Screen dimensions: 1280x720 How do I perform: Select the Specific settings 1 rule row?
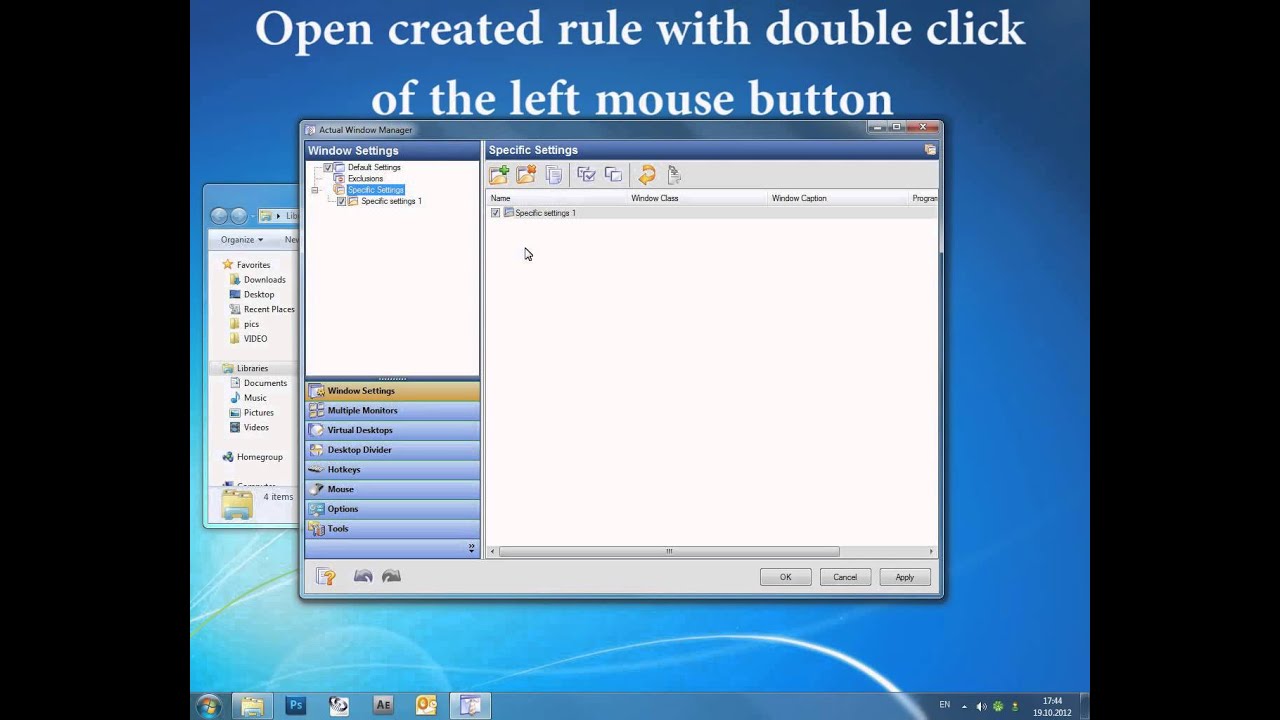(712, 213)
